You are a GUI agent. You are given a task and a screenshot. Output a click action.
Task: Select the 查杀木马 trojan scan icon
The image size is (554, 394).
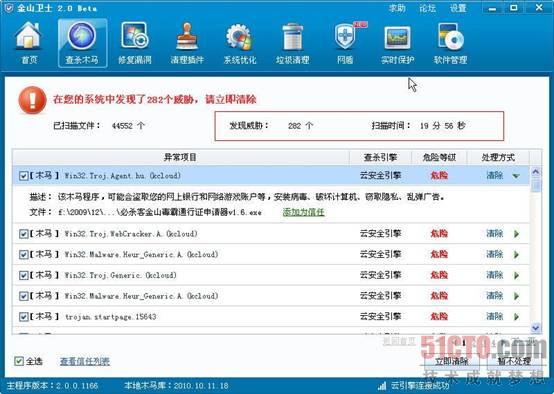(x=82, y=42)
